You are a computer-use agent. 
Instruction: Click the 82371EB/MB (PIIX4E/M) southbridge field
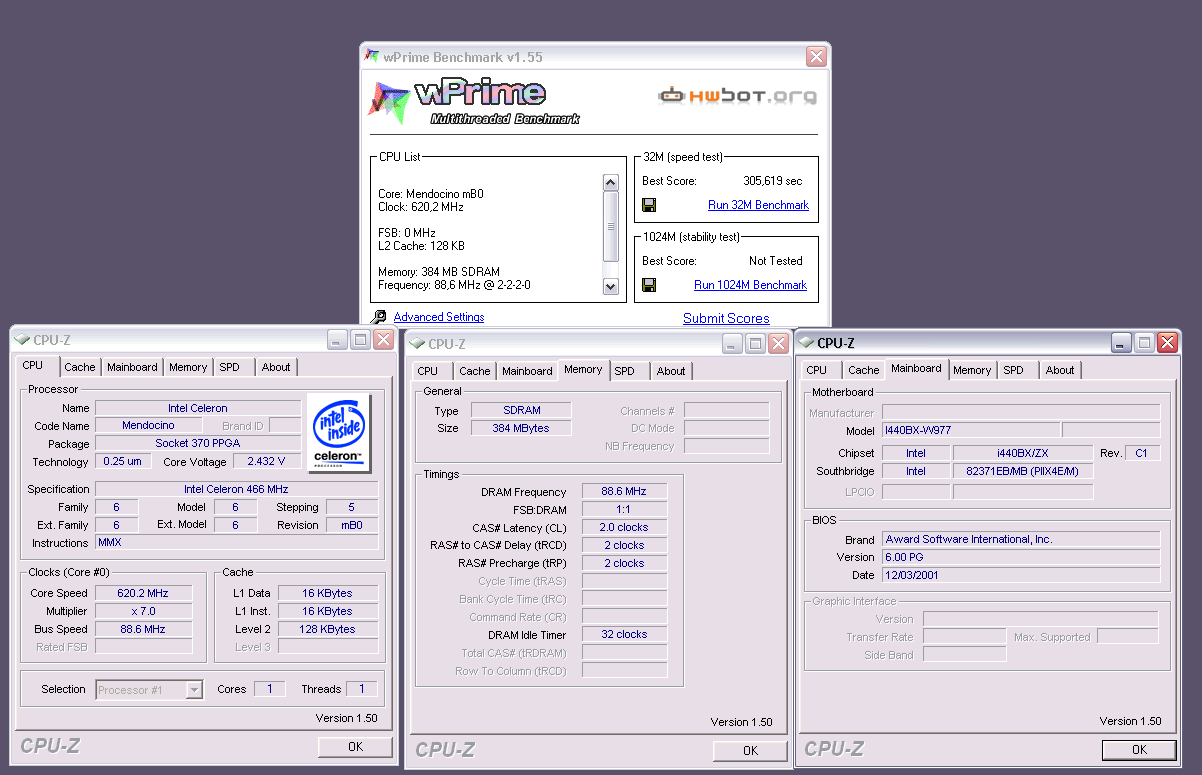[1023, 471]
